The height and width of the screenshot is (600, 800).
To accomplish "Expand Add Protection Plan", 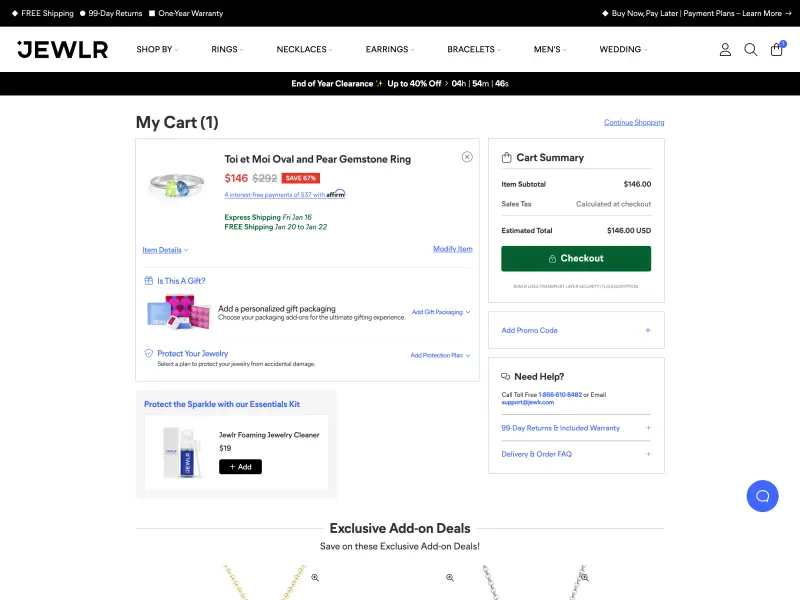I will tap(440, 355).
